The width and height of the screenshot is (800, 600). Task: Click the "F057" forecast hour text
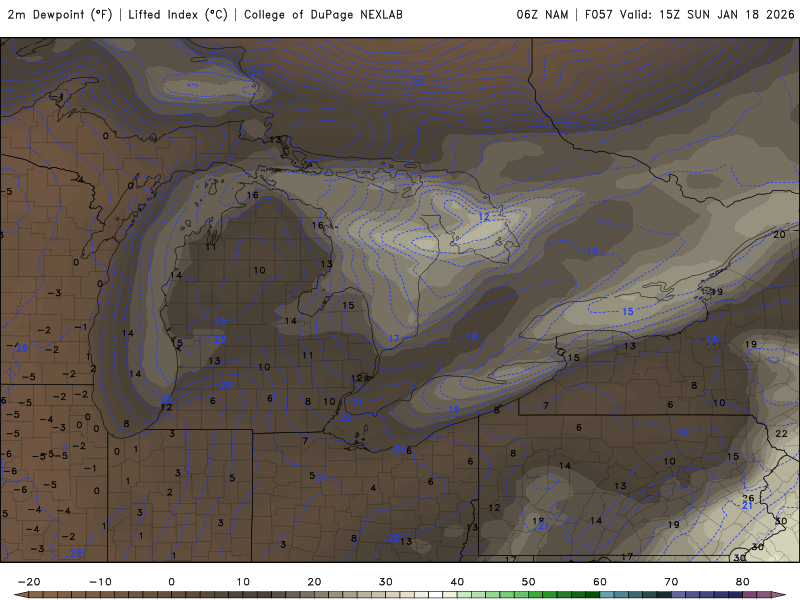tap(598, 15)
